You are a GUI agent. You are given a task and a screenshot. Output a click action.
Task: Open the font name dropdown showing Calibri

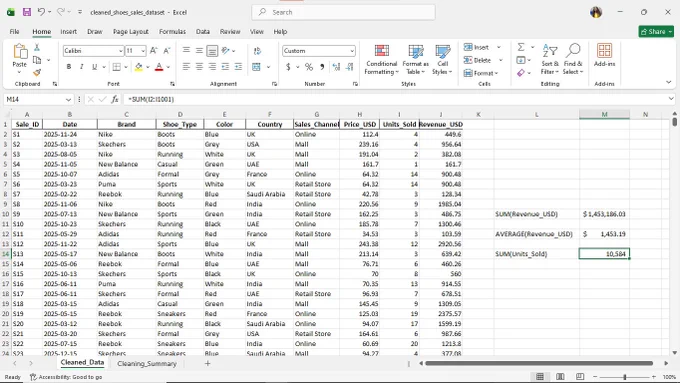[x=121, y=51]
